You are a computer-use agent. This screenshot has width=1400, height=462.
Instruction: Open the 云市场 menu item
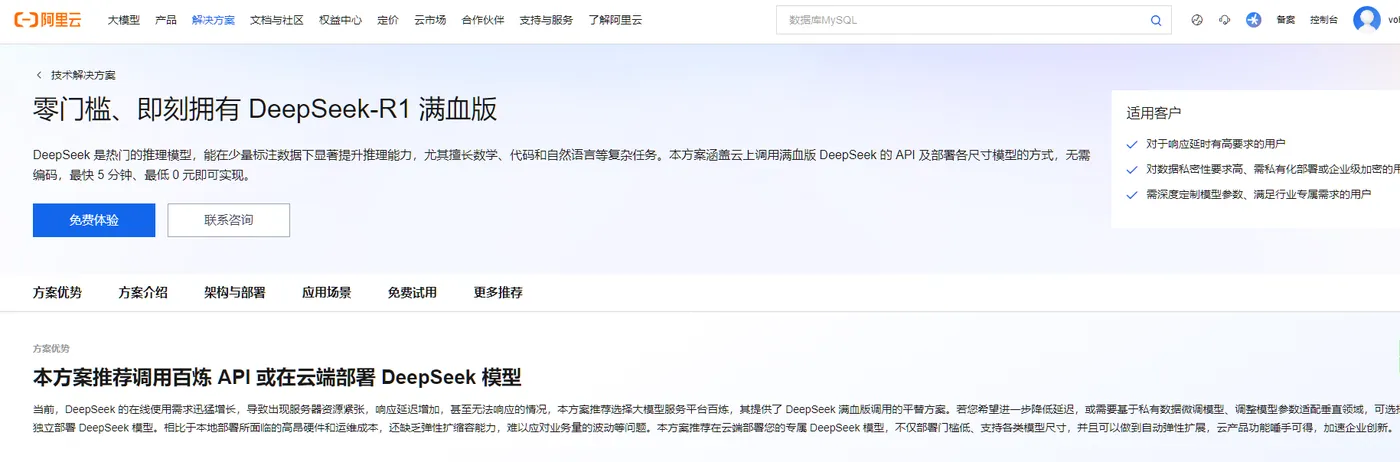coord(430,20)
